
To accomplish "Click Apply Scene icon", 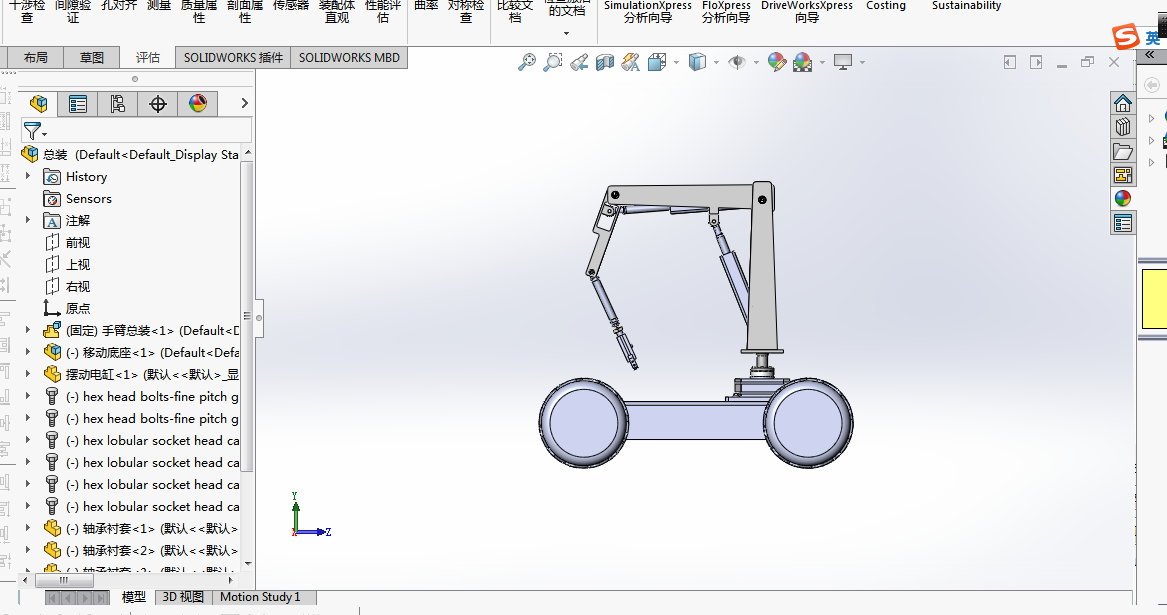I will [x=802, y=63].
